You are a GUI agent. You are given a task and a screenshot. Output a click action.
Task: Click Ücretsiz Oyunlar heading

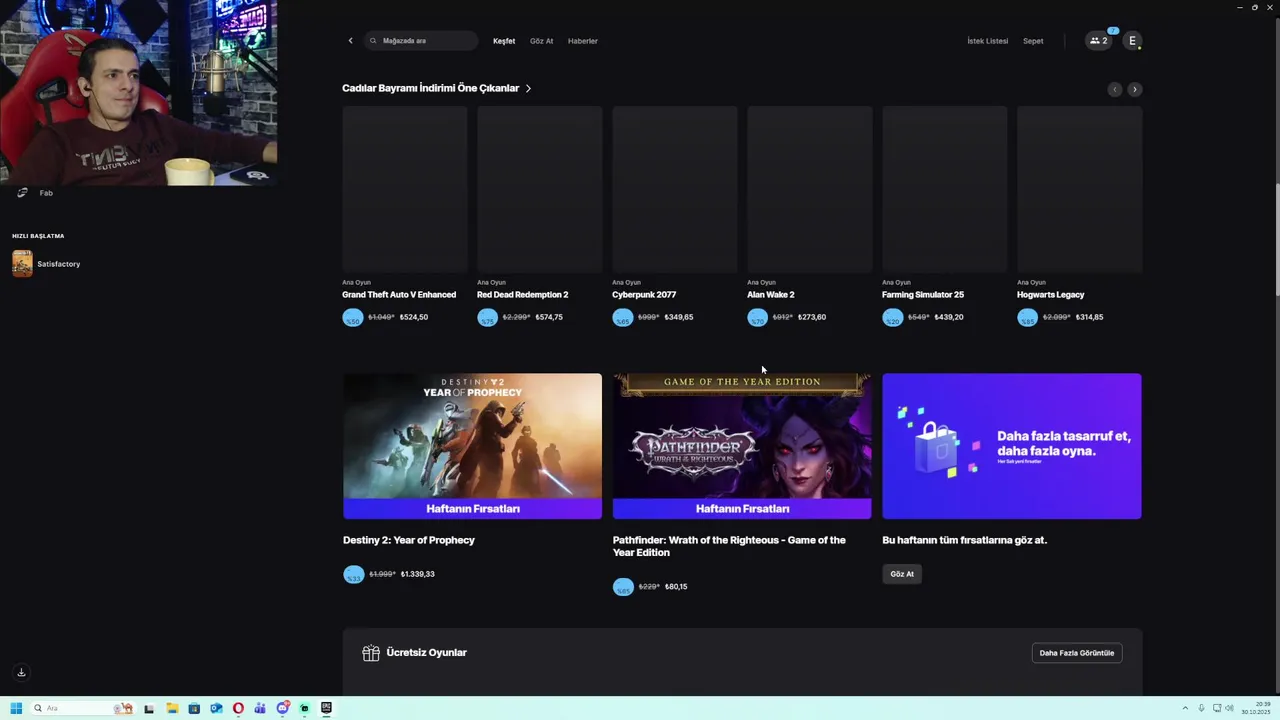pos(427,653)
